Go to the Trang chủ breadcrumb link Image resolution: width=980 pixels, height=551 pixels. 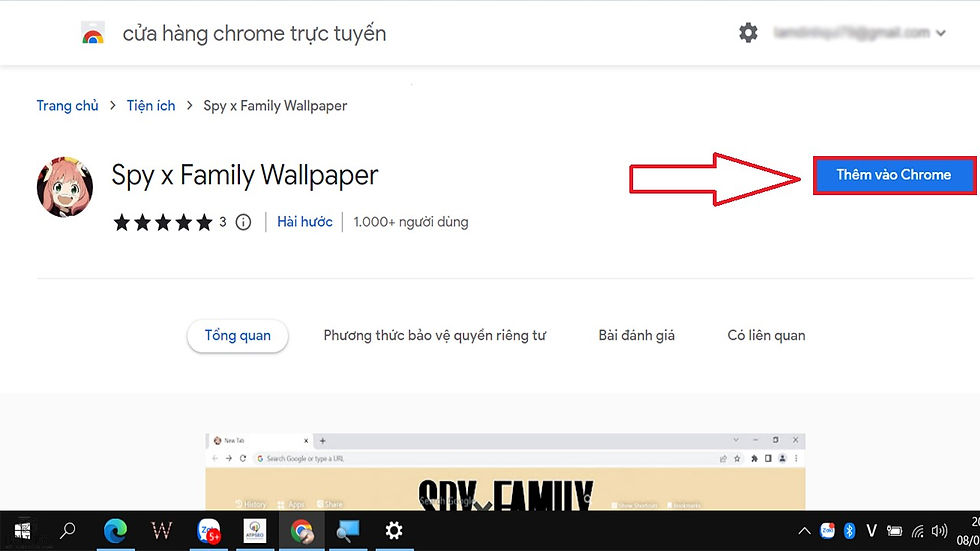point(68,106)
